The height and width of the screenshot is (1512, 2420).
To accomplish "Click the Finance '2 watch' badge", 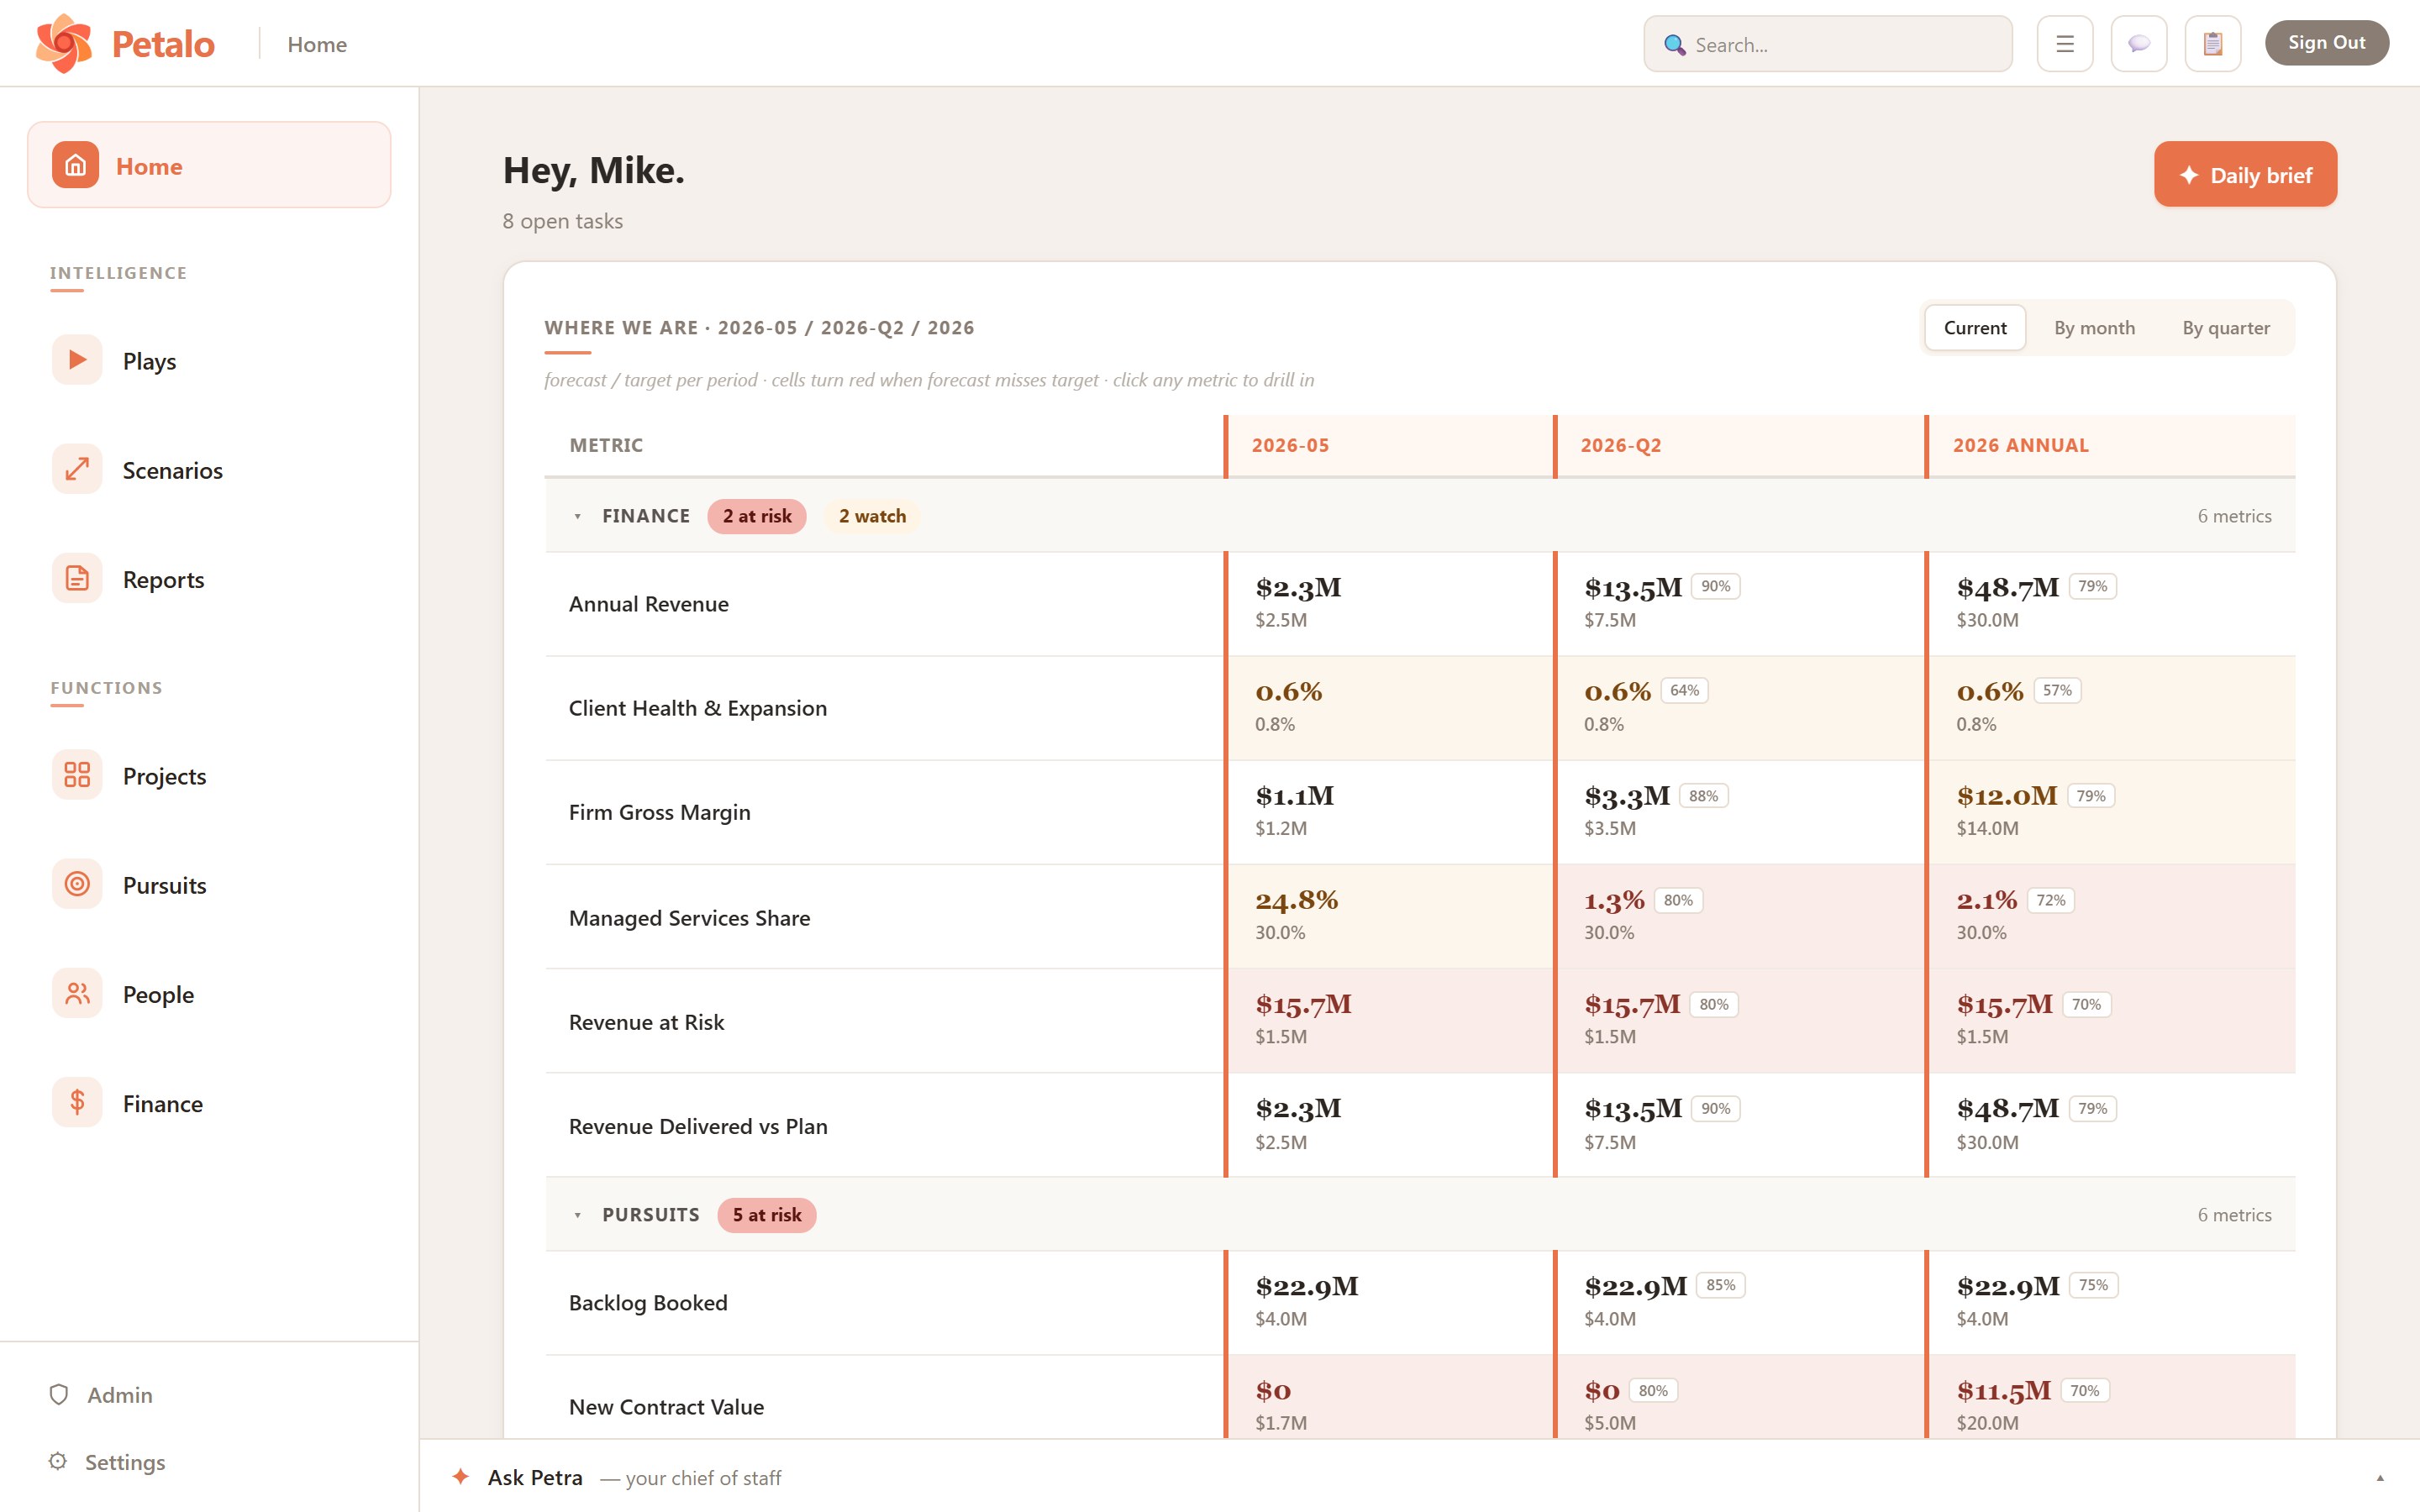I will coord(872,516).
